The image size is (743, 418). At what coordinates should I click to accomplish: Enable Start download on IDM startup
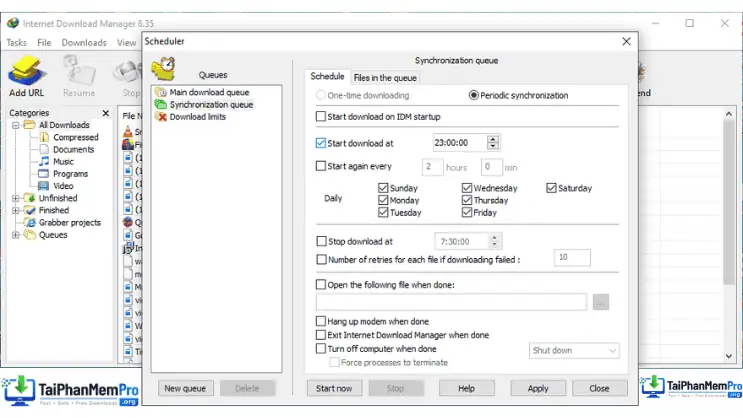(x=321, y=117)
